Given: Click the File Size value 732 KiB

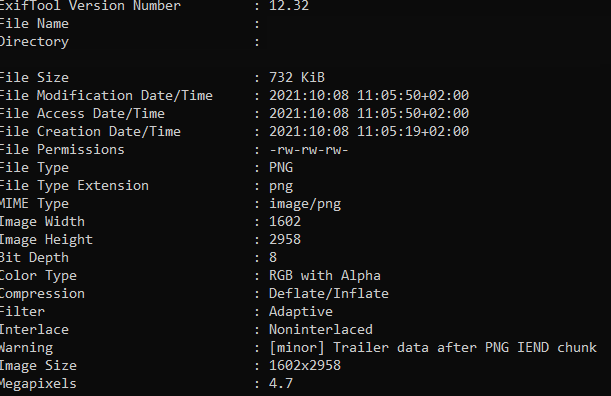Looking at the screenshot, I should coord(297,77).
